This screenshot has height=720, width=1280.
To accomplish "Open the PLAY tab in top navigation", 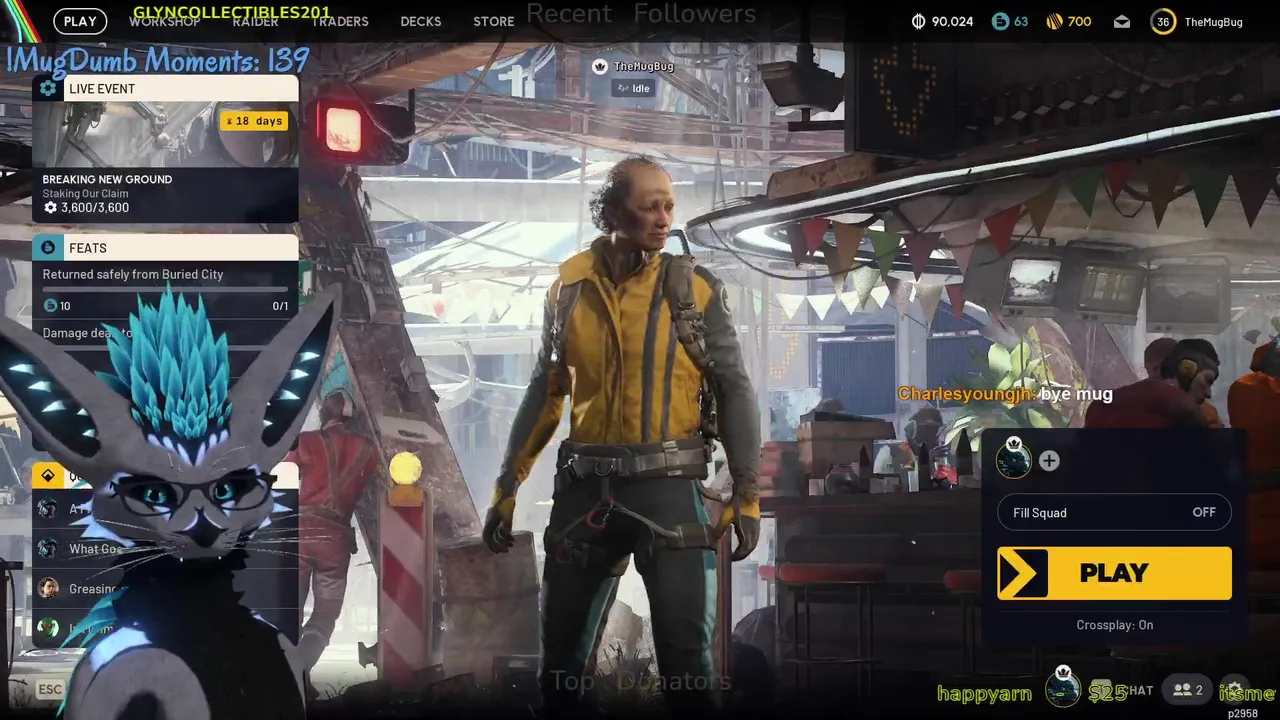I will click(80, 21).
